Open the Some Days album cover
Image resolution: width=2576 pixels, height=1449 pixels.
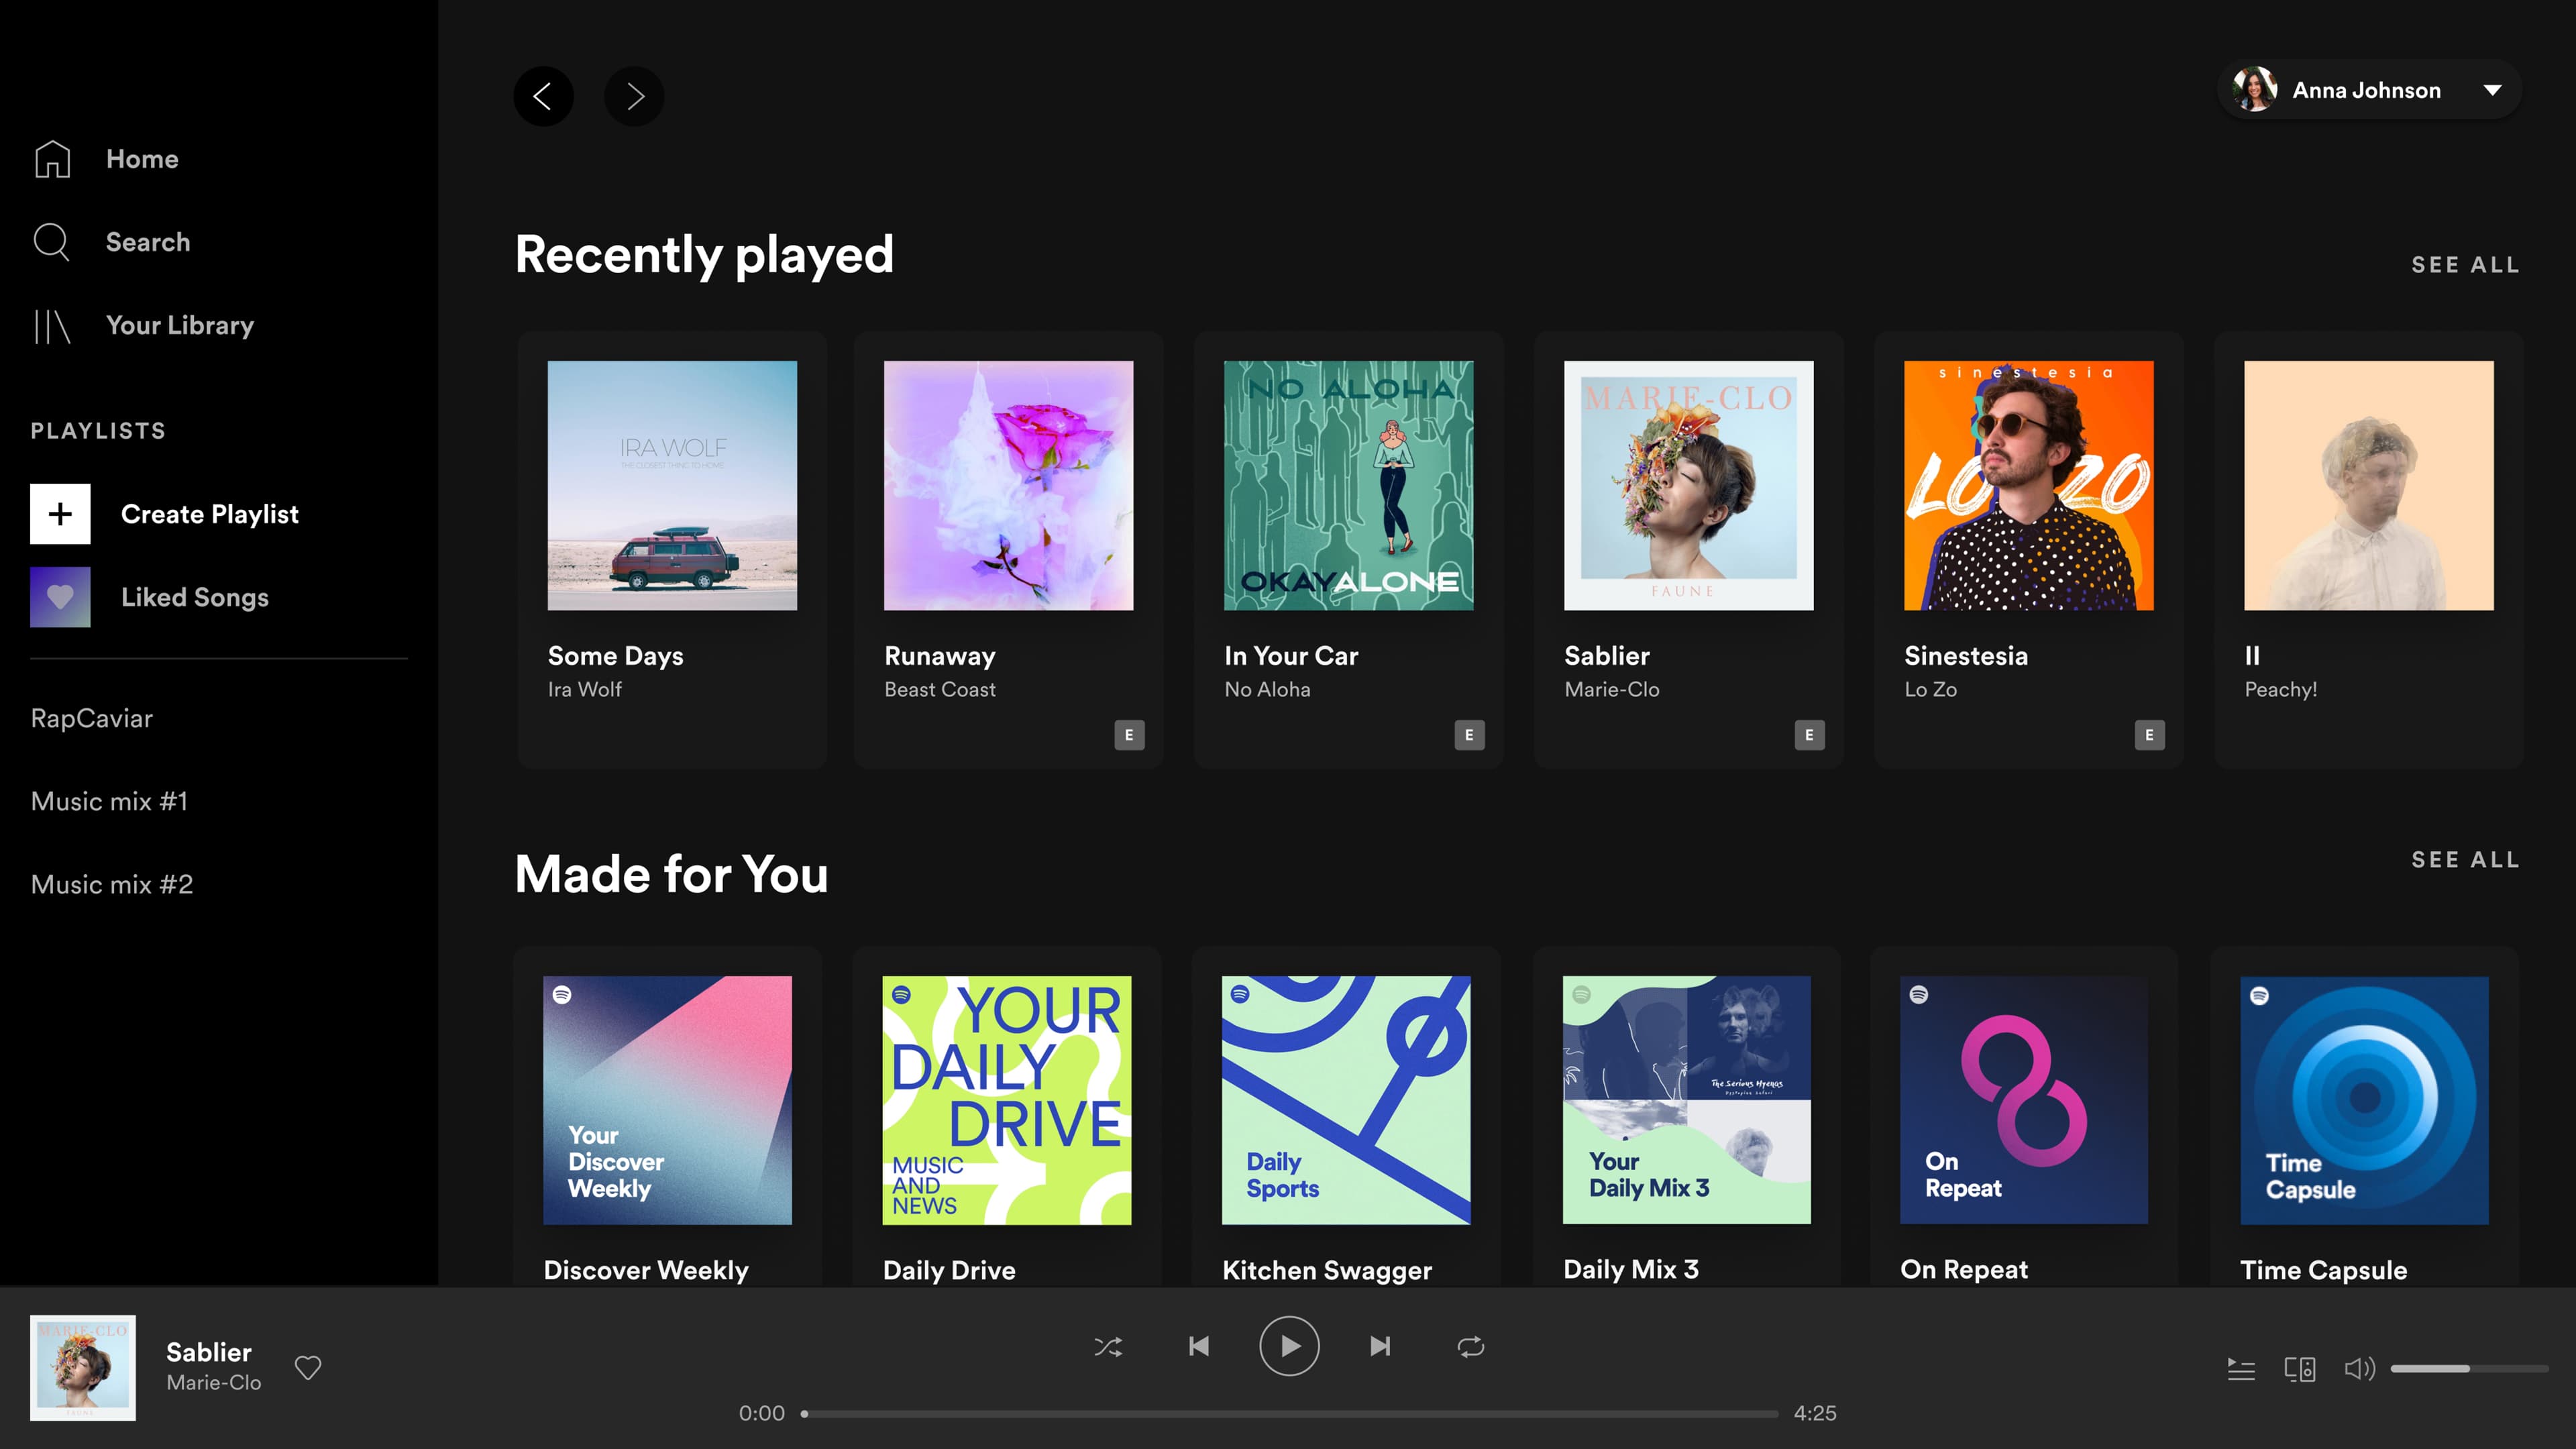point(672,485)
